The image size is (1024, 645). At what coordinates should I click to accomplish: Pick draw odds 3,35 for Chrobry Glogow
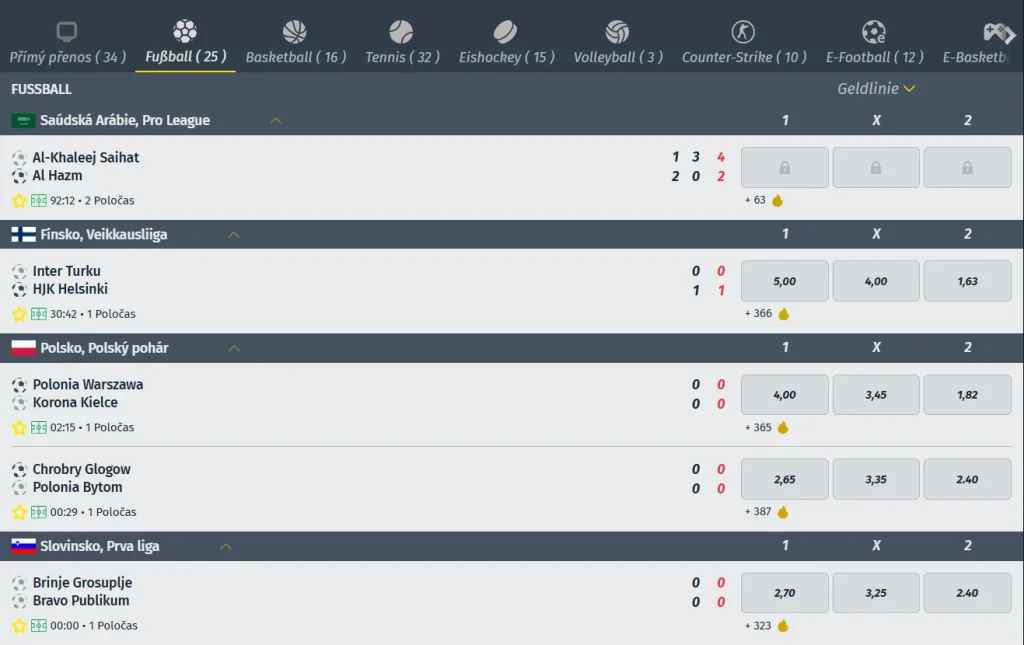876,479
